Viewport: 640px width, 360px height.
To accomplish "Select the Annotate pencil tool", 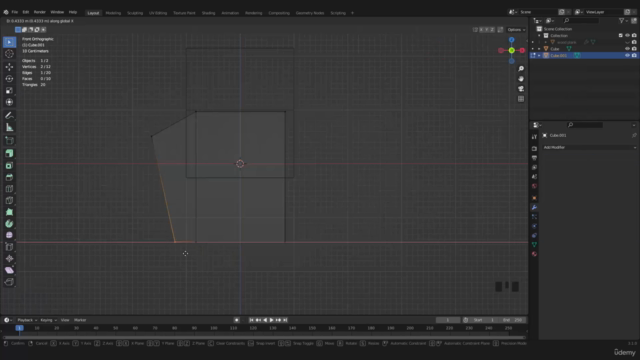I will click(9, 116).
